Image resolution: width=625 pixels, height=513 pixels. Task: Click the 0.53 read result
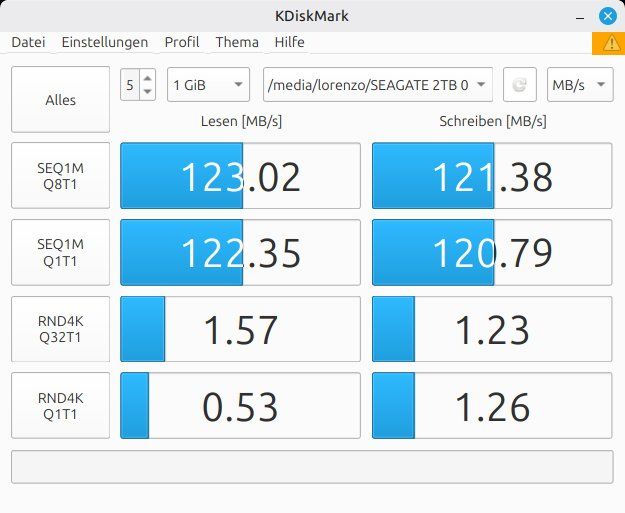click(x=240, y=406)
